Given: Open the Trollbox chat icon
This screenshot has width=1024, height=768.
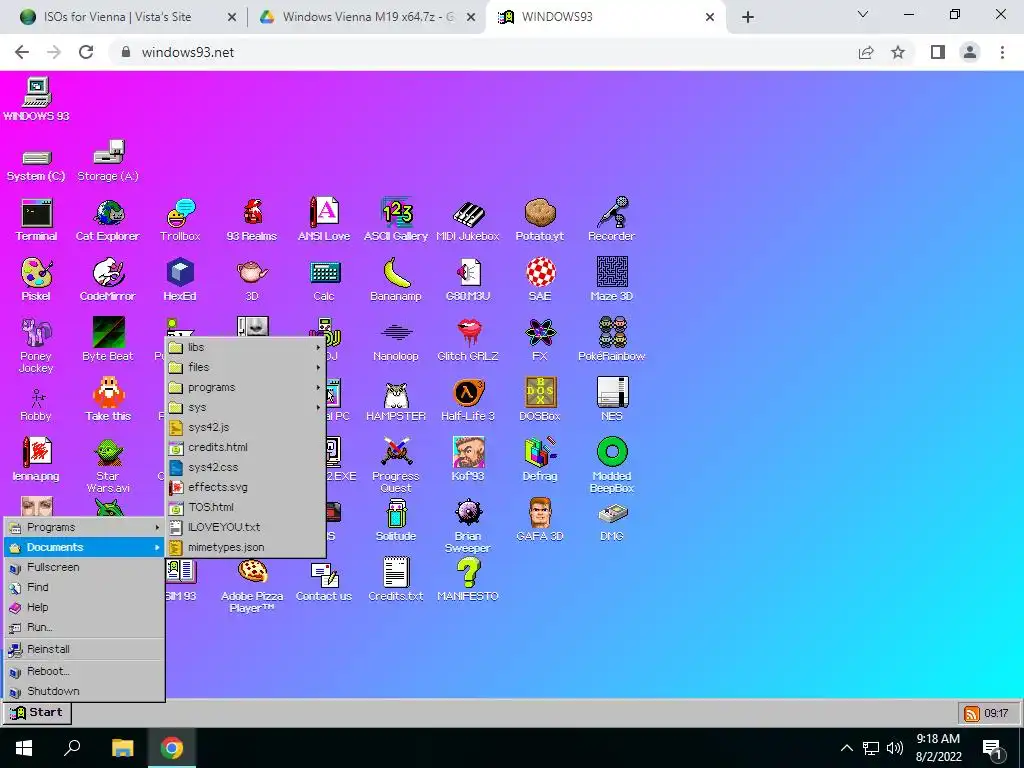Looking at the screenshot, I should [x=180, y=219].
